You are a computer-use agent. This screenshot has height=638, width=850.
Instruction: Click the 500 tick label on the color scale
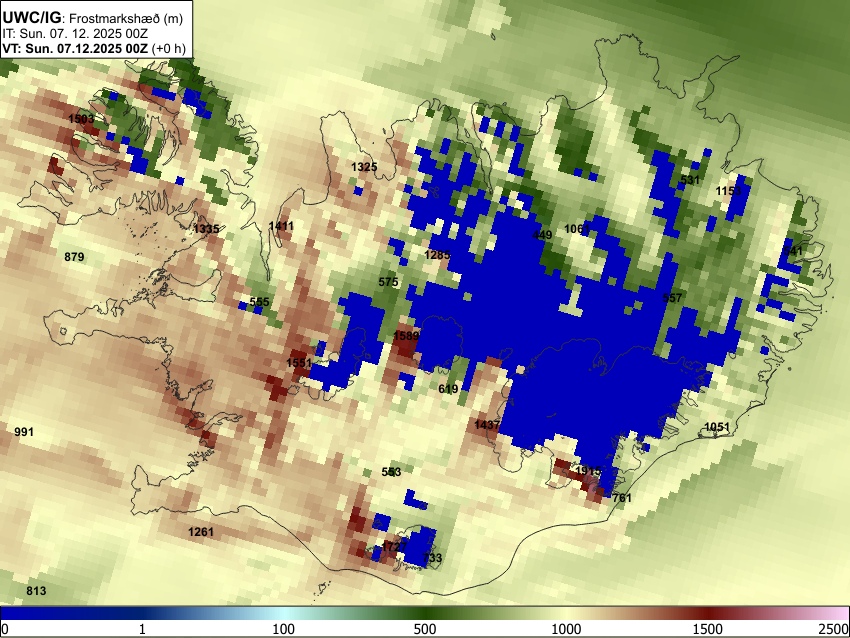[425, 629]
